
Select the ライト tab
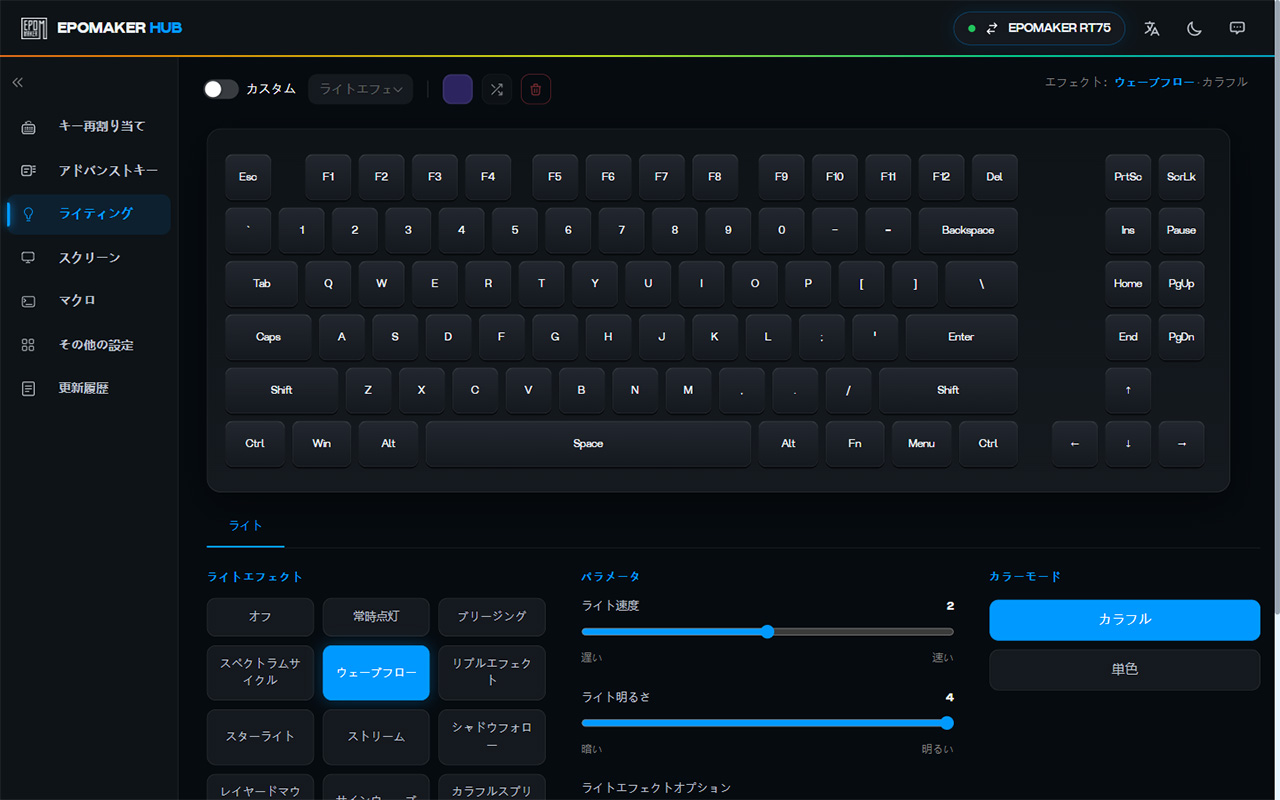pyautogui.click(x=246, y=526)
